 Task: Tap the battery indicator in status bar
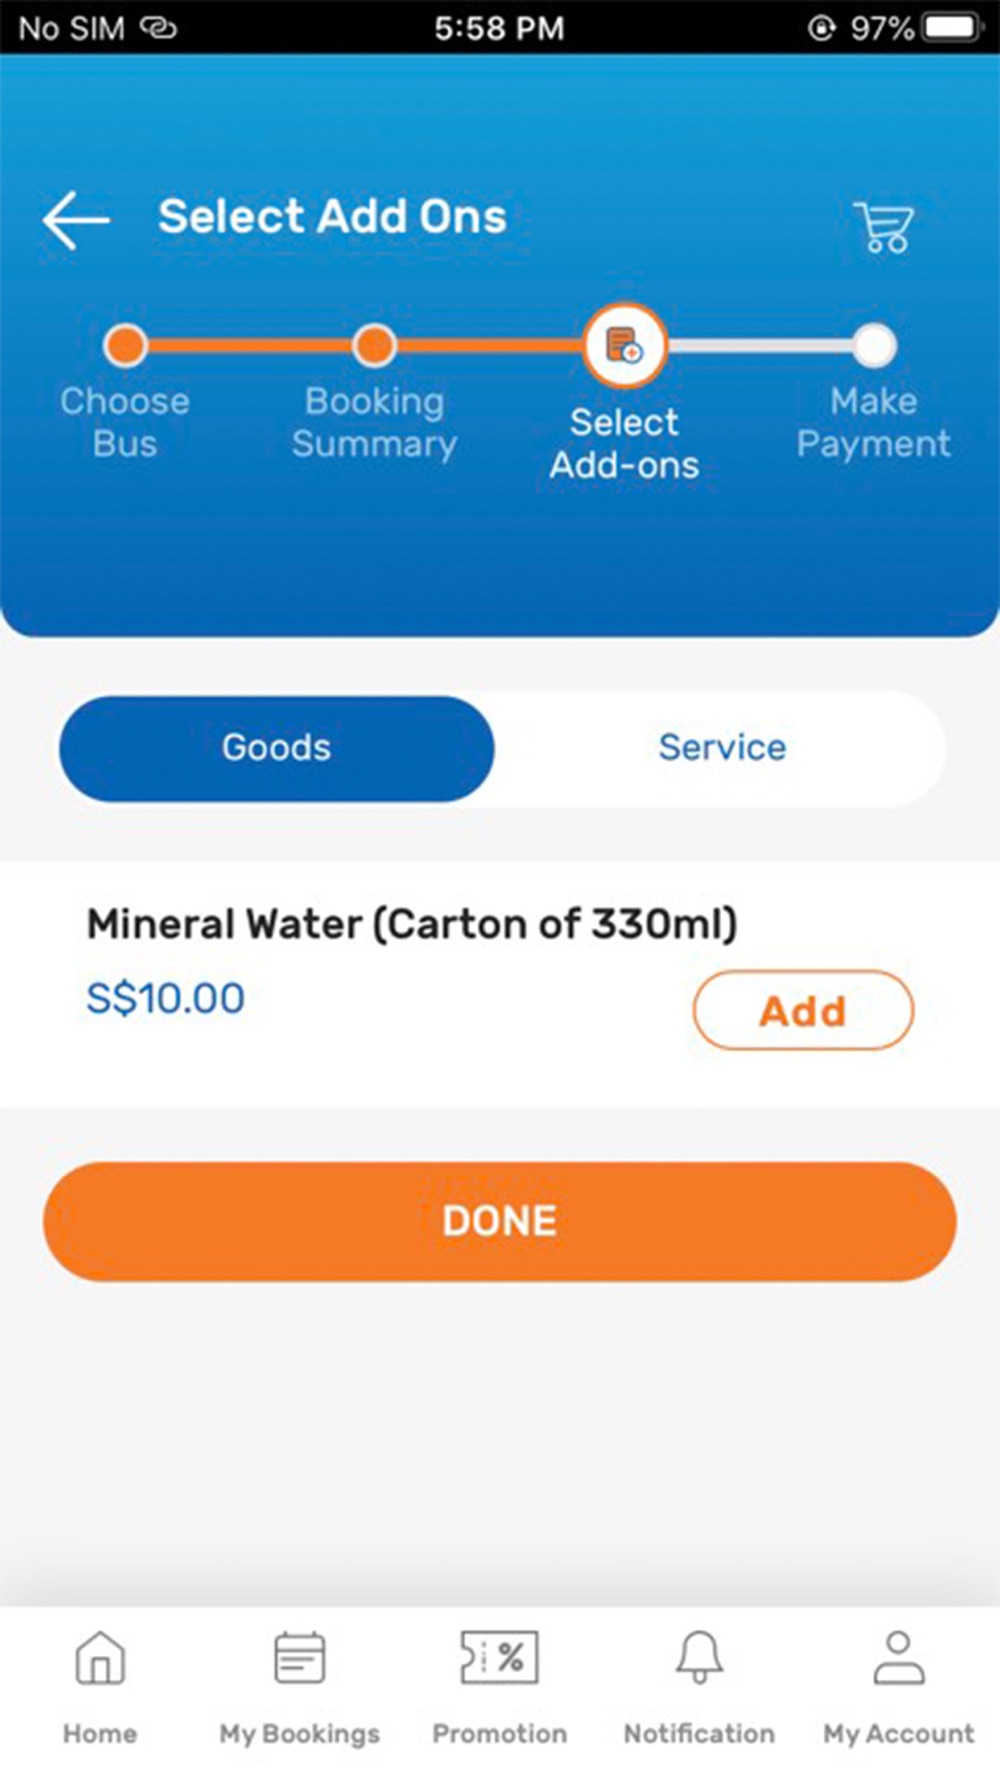click(x=950, y=27)
